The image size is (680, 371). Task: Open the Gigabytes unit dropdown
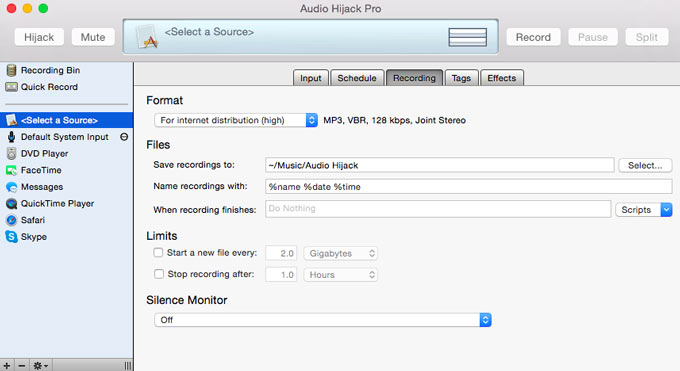[340, 253]
